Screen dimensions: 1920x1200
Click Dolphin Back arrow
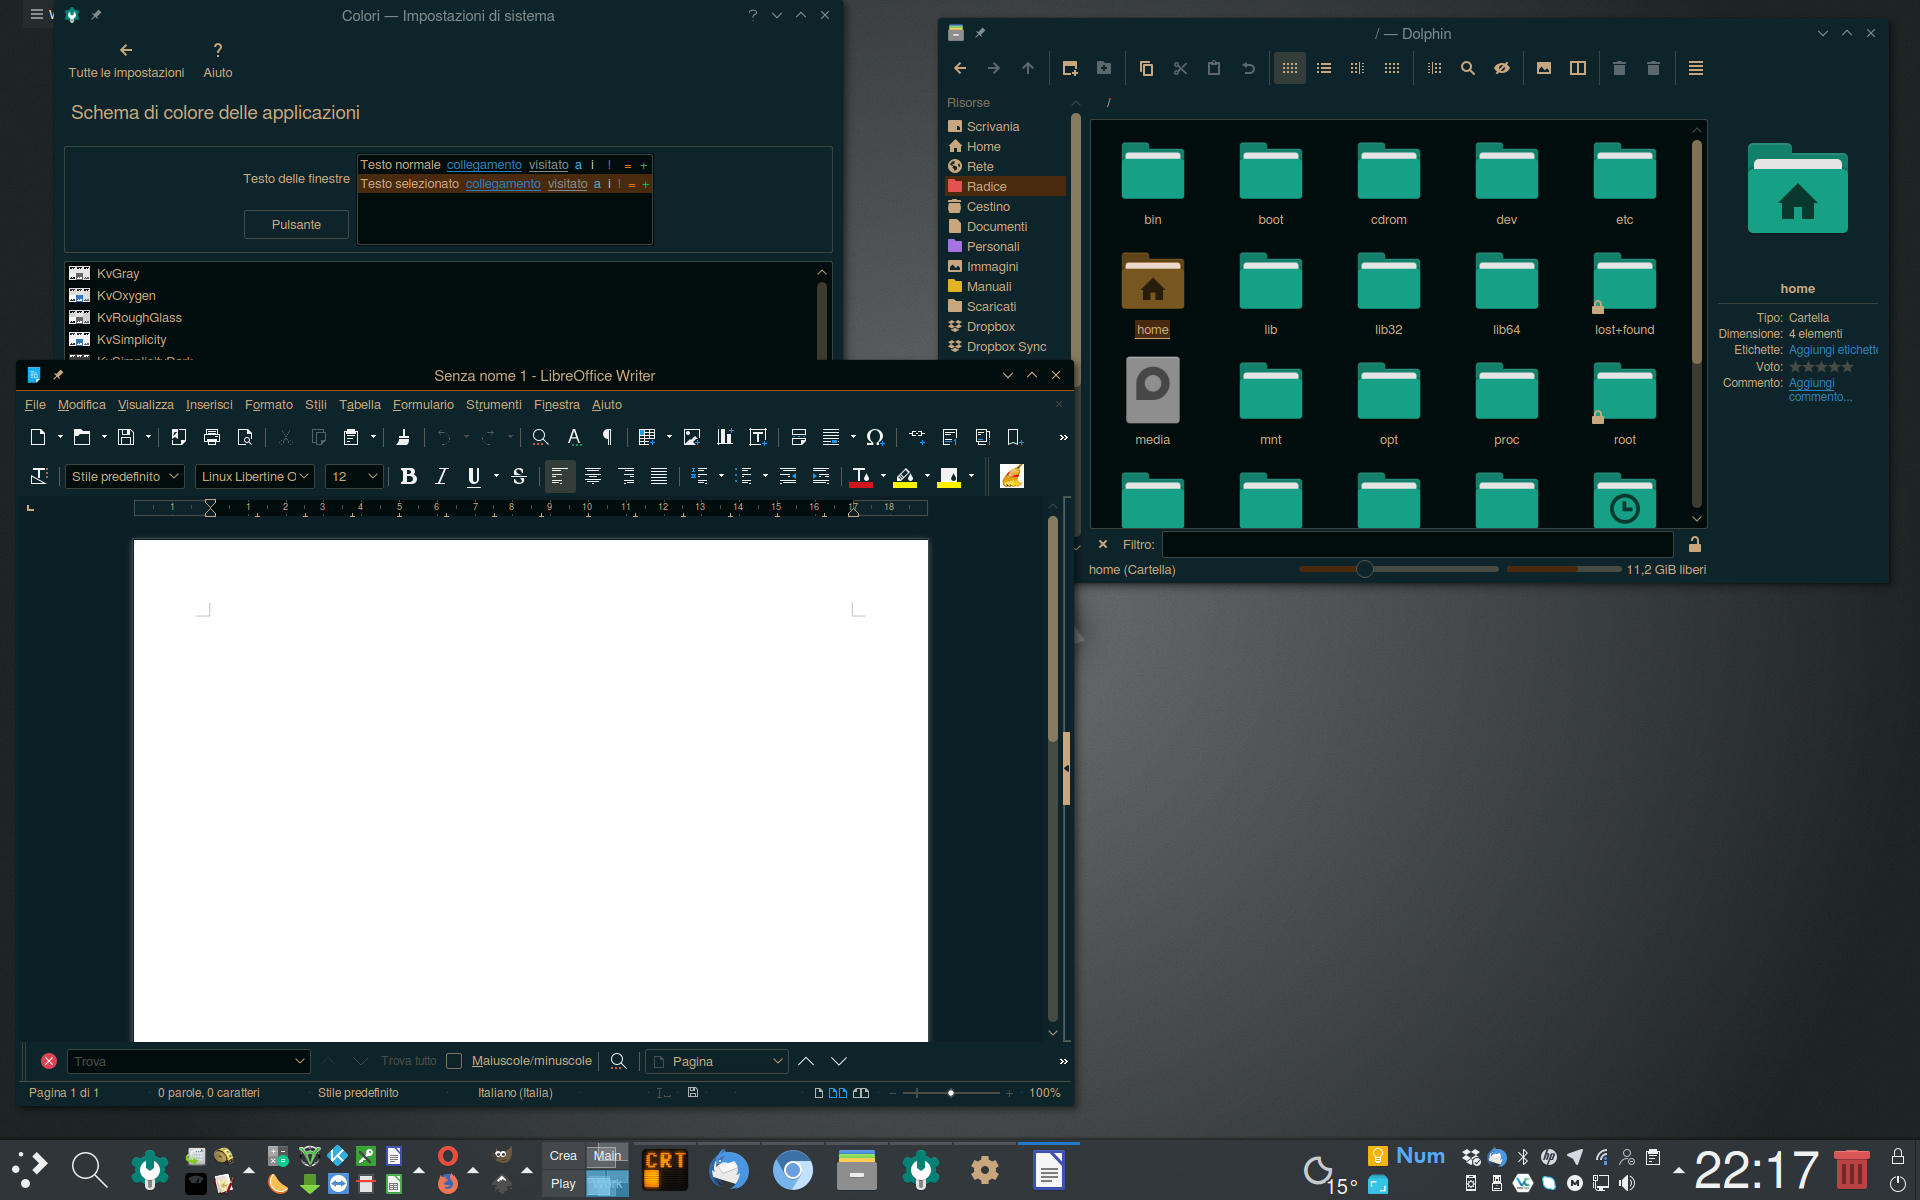[960, 68]
